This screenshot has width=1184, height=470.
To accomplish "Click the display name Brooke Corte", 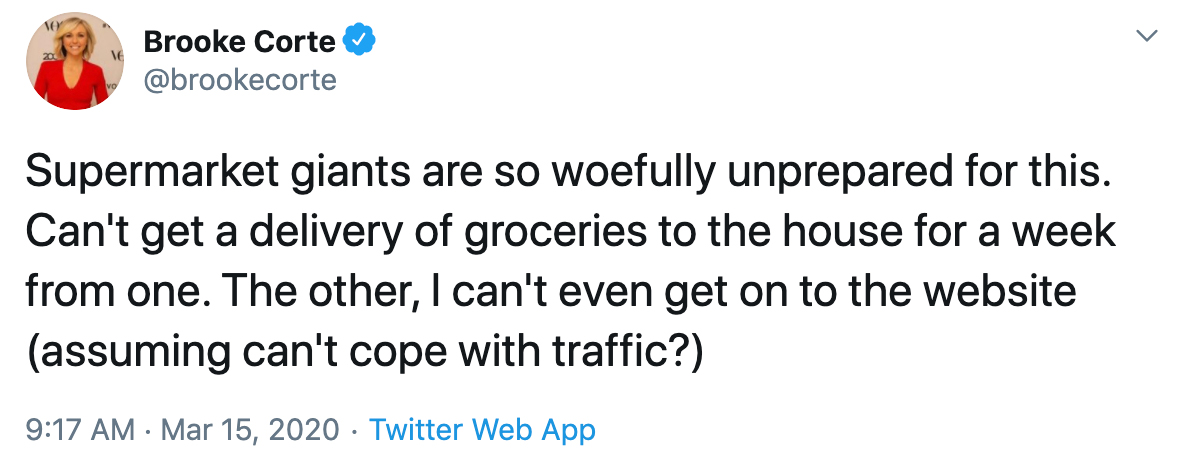I will tap(240, 41).
